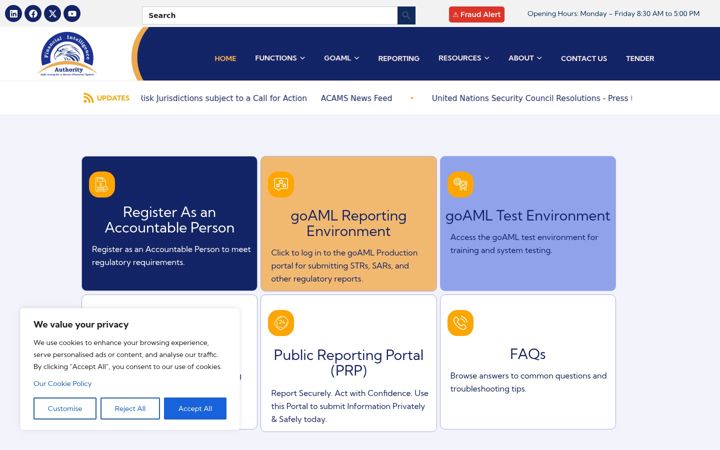The height and width of the screenshot is (450, 720).
Task: Click the Register As an Accountable Person icon
Action: 102,185
